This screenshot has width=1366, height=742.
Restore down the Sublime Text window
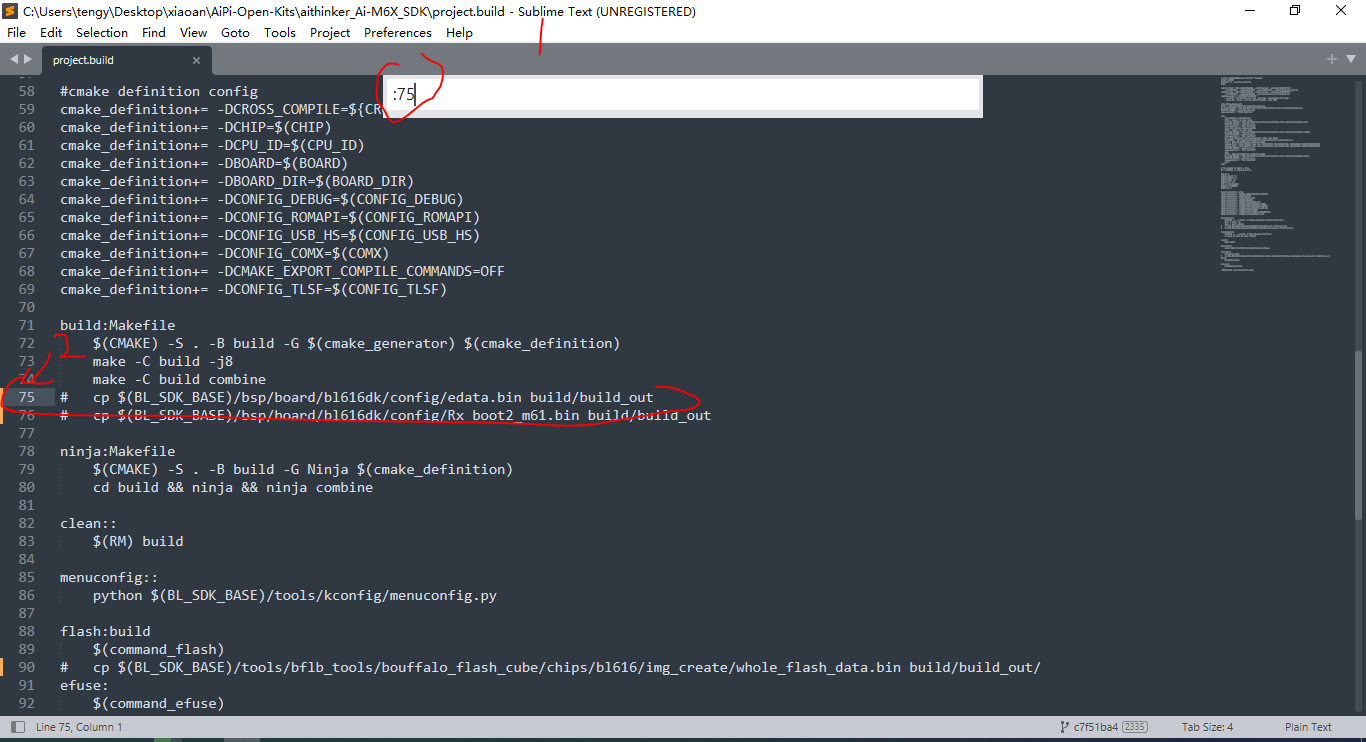pyautogui.click(x=1295, y=10)
